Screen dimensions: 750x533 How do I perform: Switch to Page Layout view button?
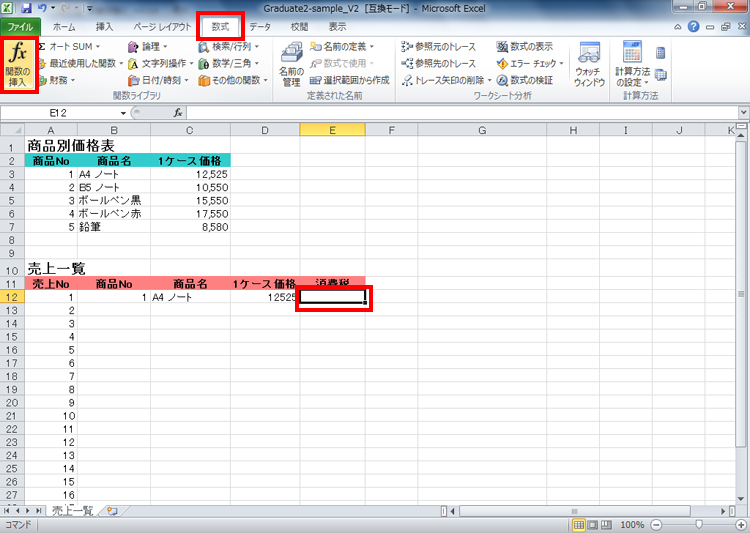tap(593, 525)
